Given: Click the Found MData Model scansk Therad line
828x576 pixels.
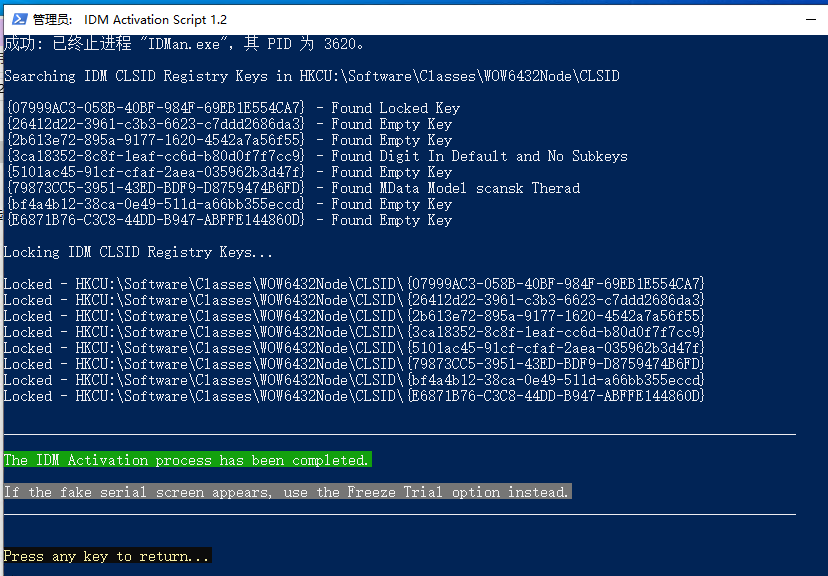Looking at the screenshot, I should [292, 188].
